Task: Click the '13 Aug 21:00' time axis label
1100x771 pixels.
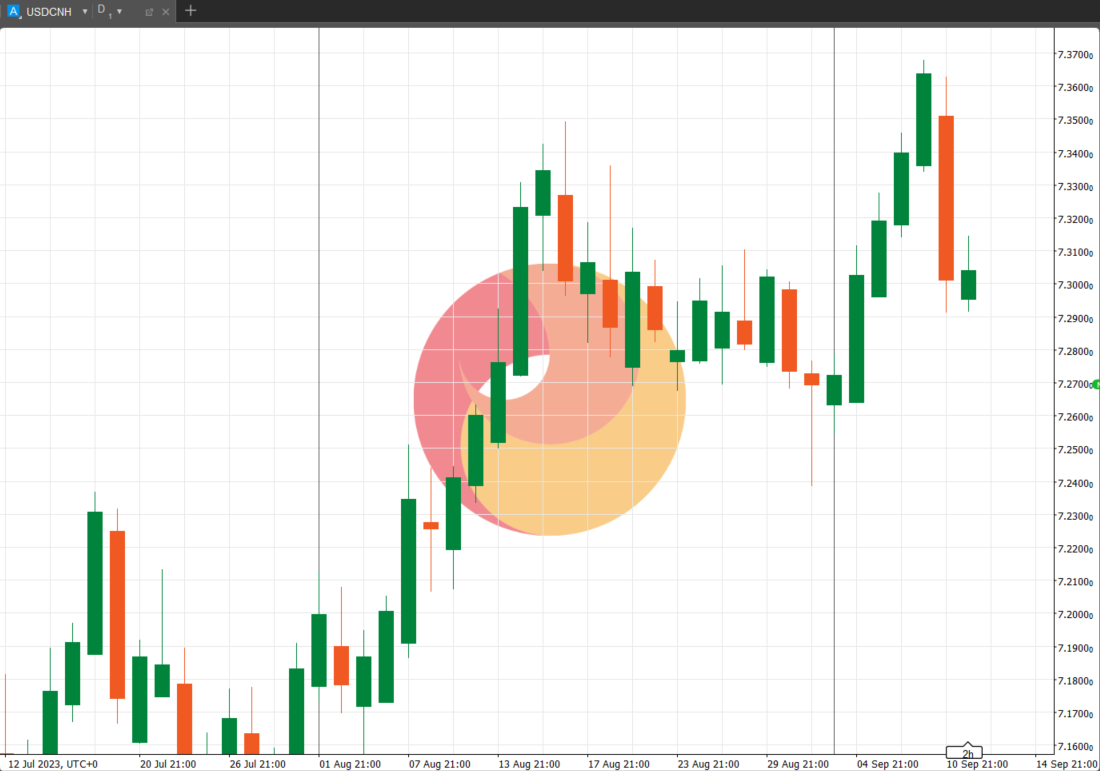Action: click(529, 764)
